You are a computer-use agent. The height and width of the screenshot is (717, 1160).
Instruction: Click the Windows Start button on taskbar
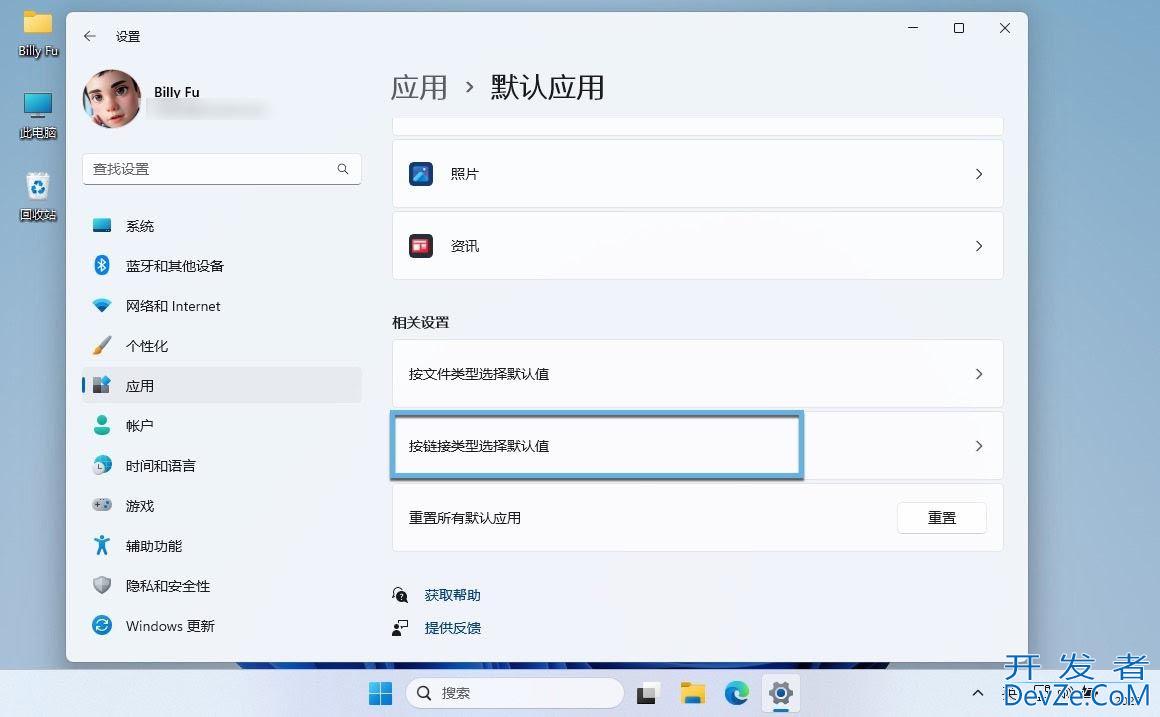pyautogui.click(x=380, y=693)
